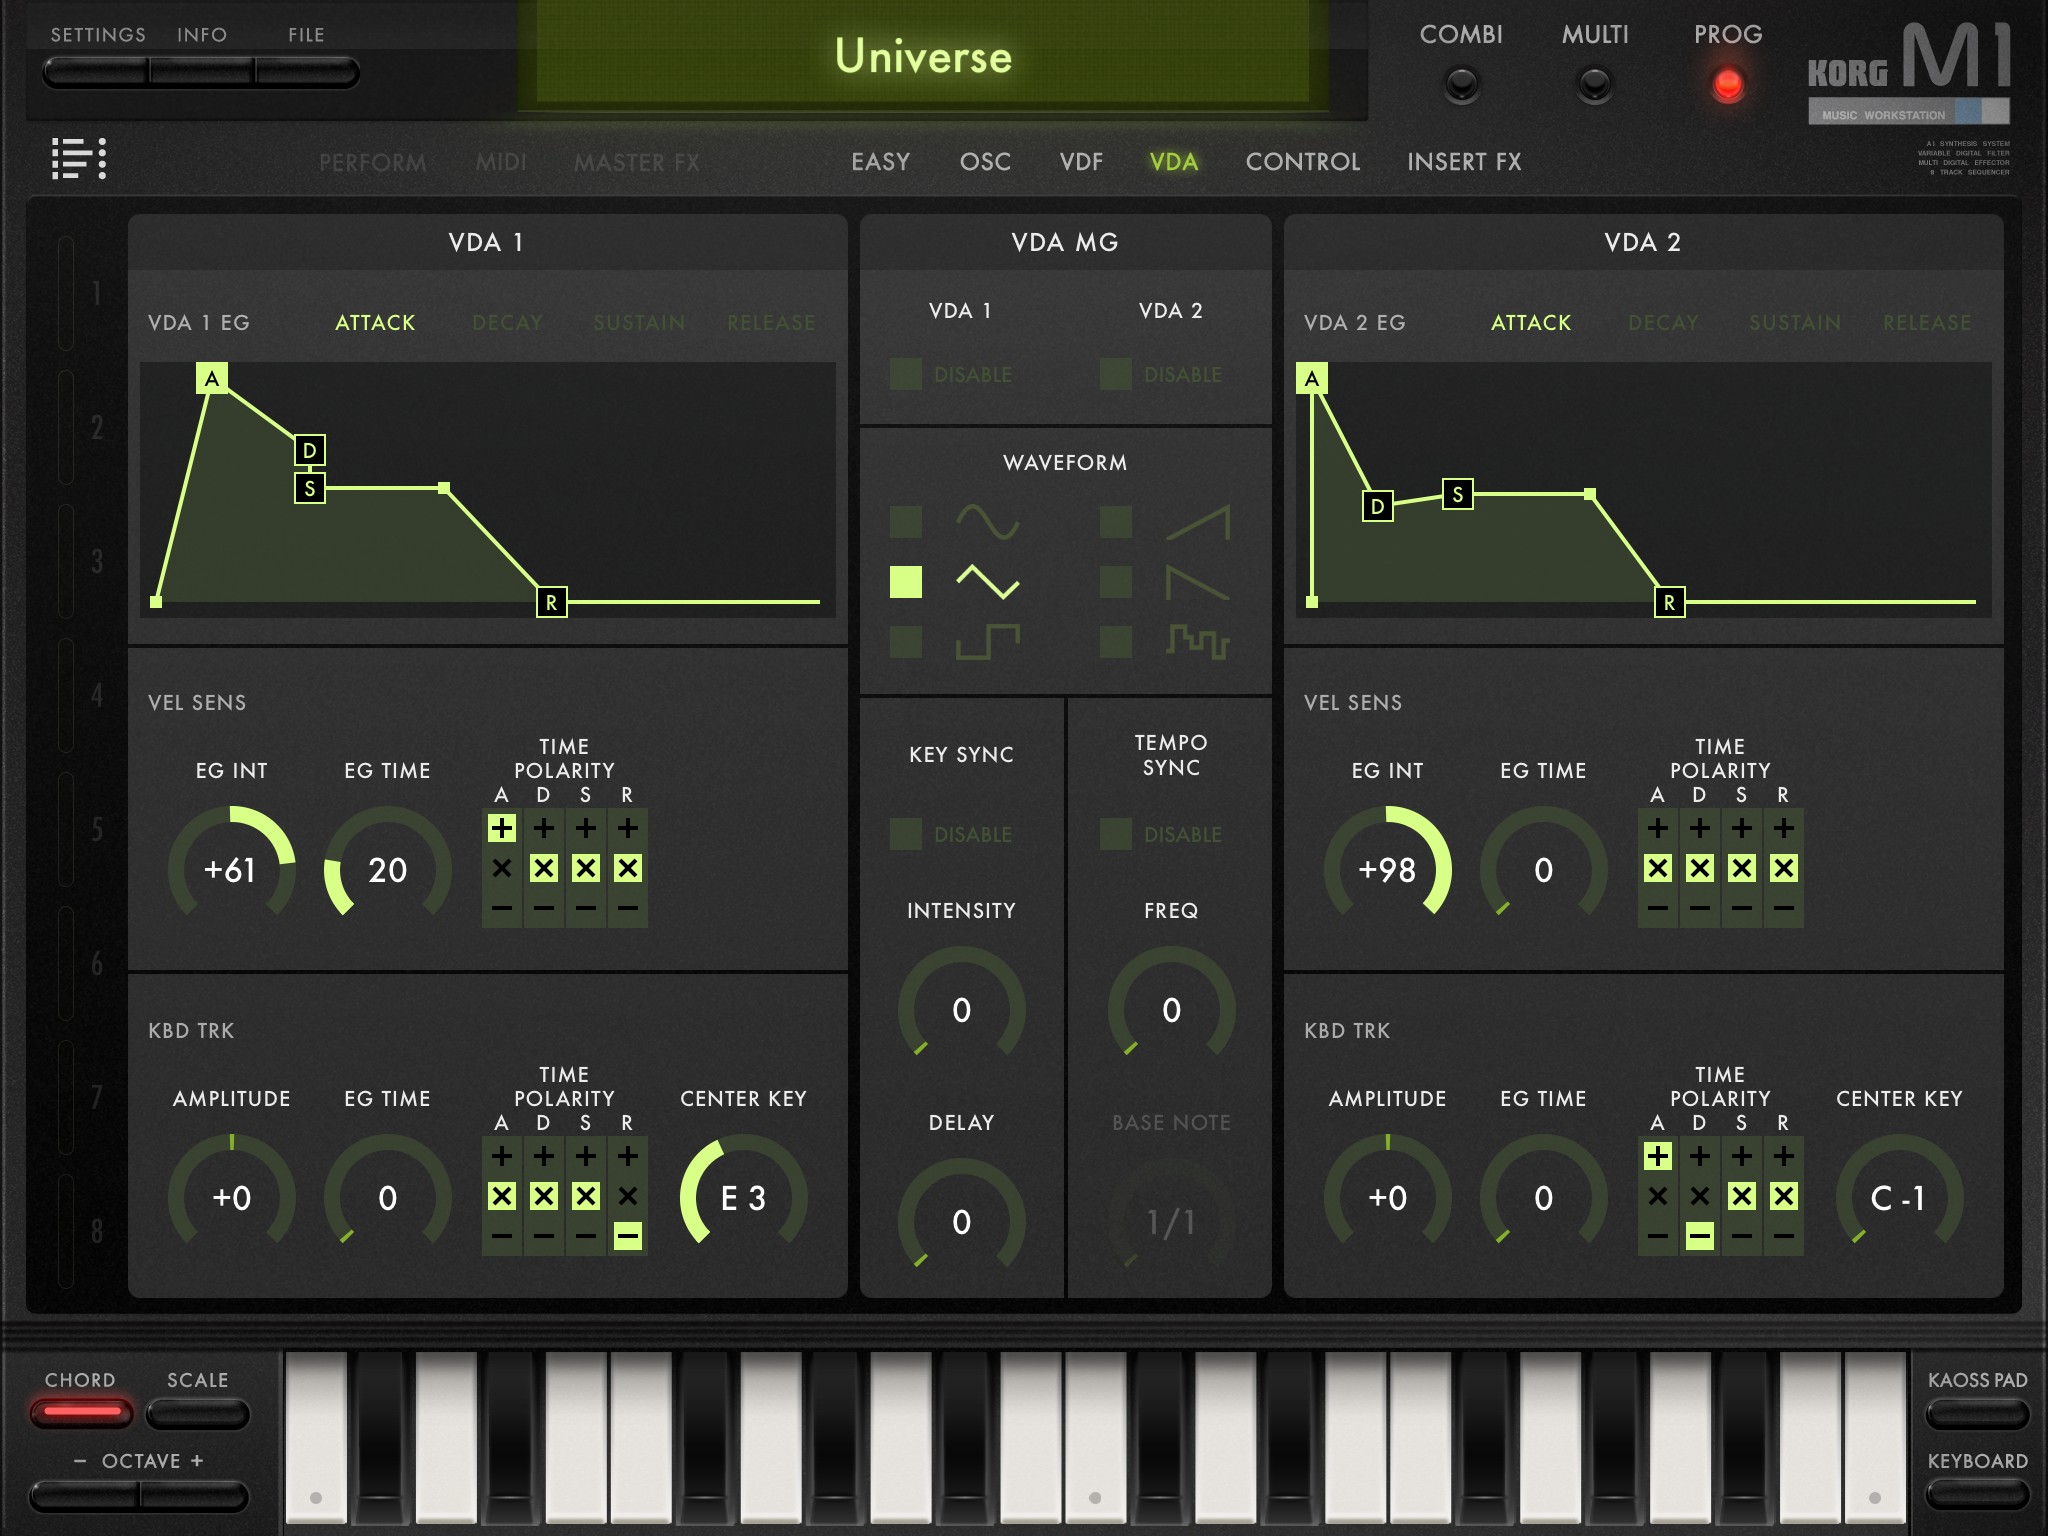Open the SETTINGS menu
Screen dimensions: 2048x1536
(x=97, y=72)
